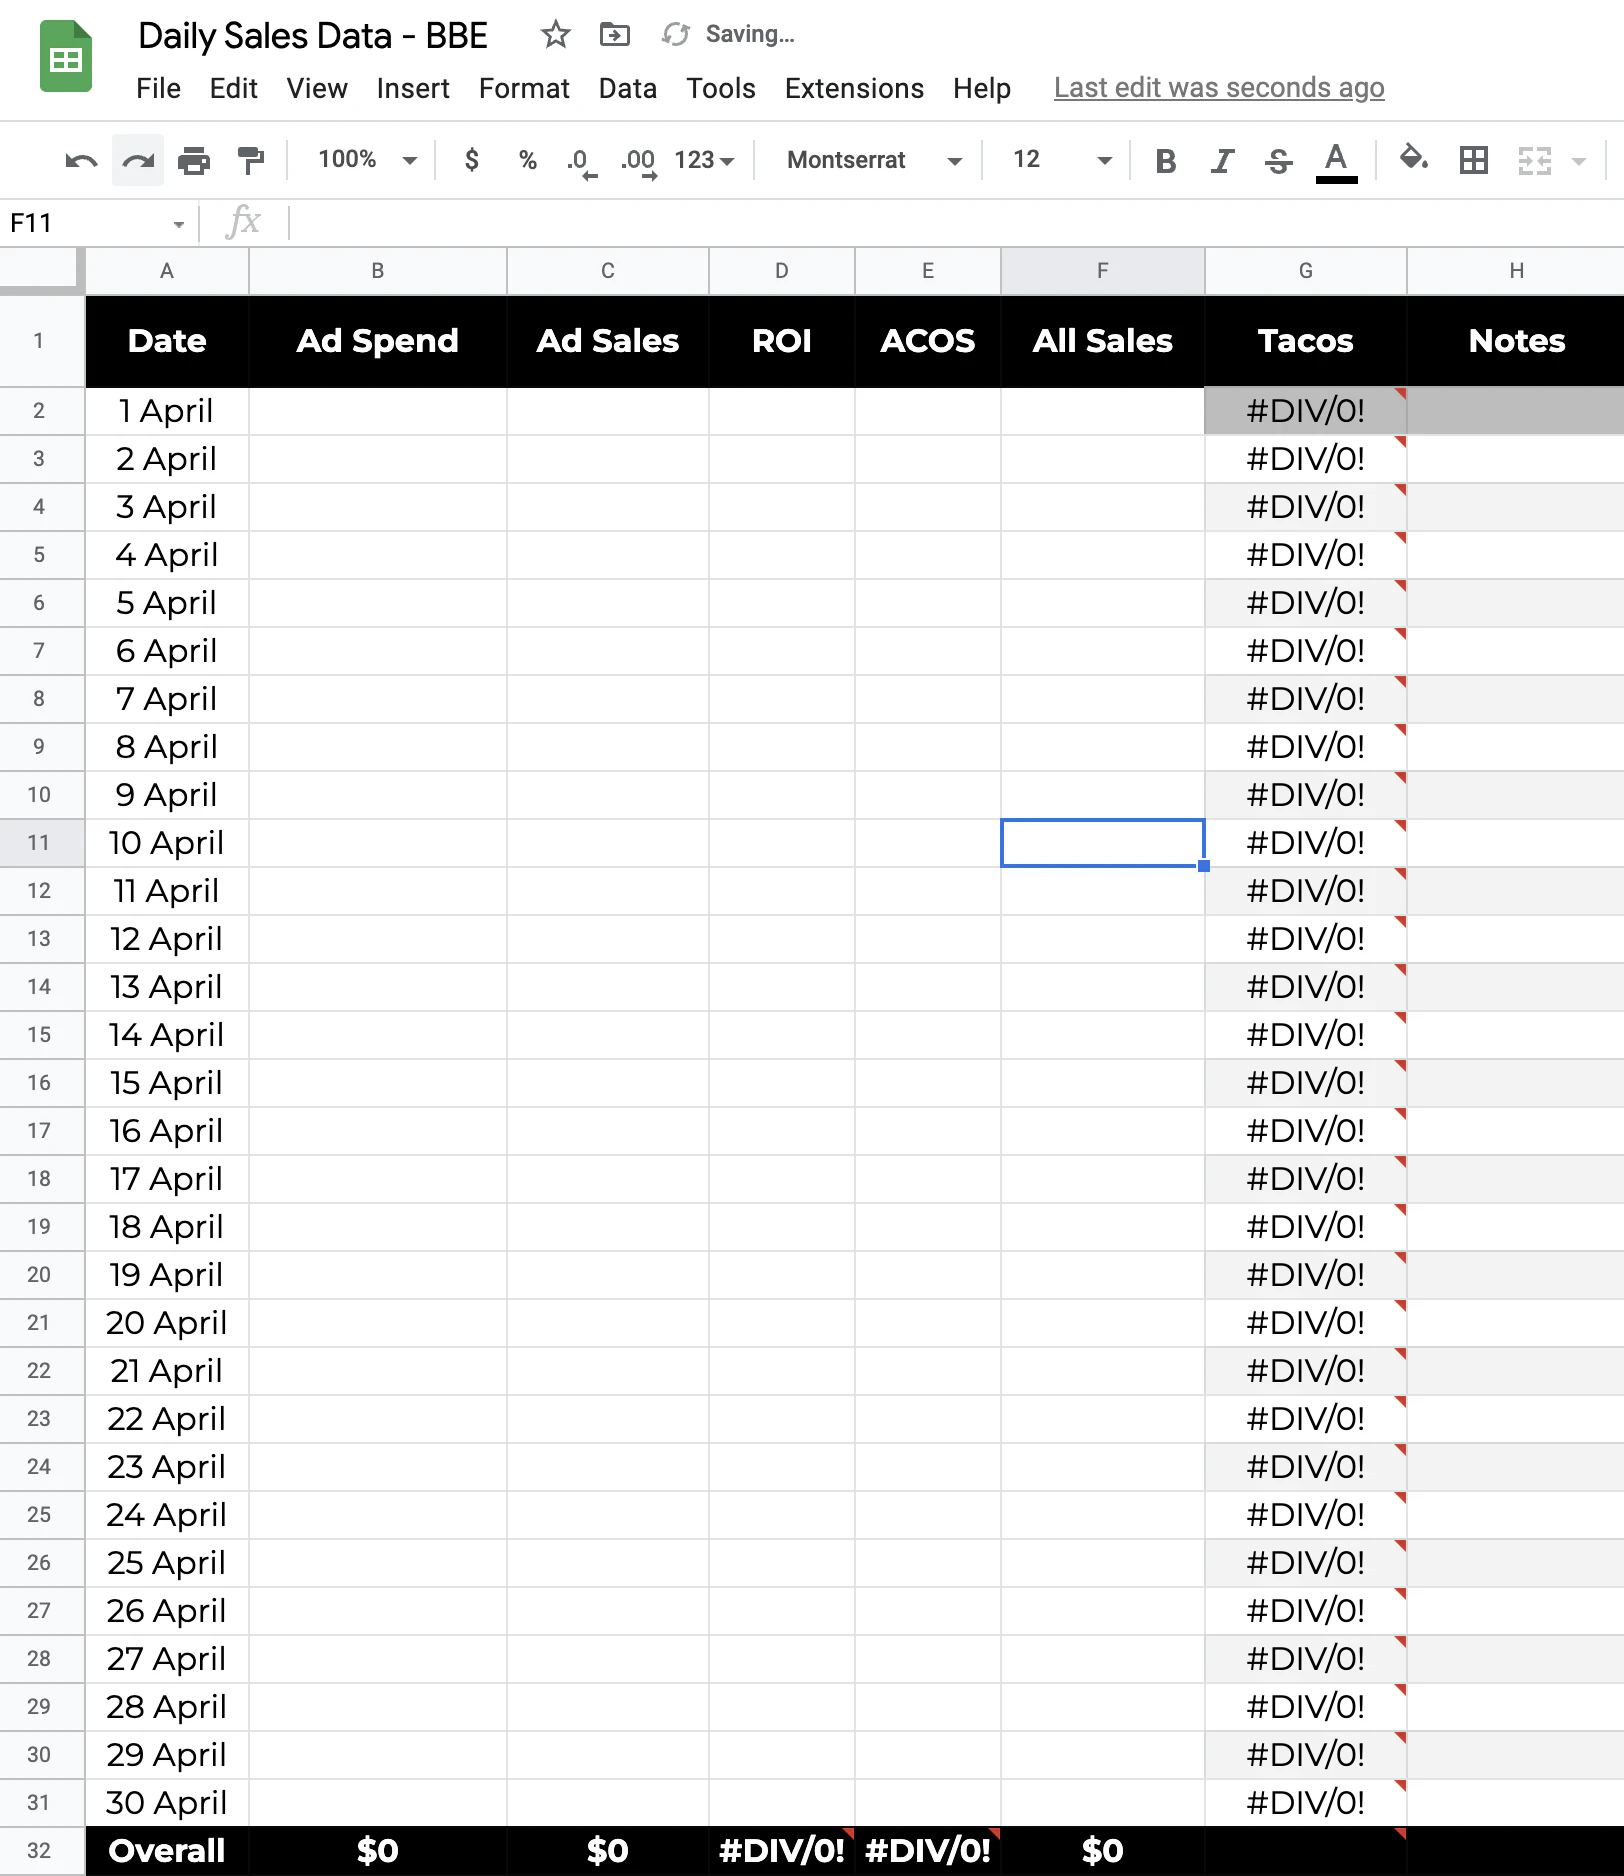Click the document title Daily Sales Data - BBE
Screen dimensions: 1624x1876
(x=313, y=36)
